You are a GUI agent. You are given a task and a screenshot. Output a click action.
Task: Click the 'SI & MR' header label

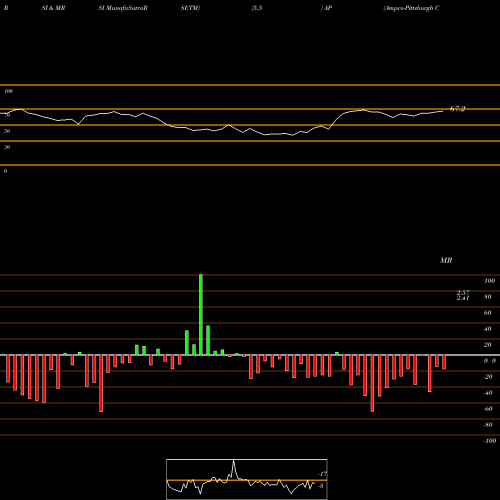(53, 8)
